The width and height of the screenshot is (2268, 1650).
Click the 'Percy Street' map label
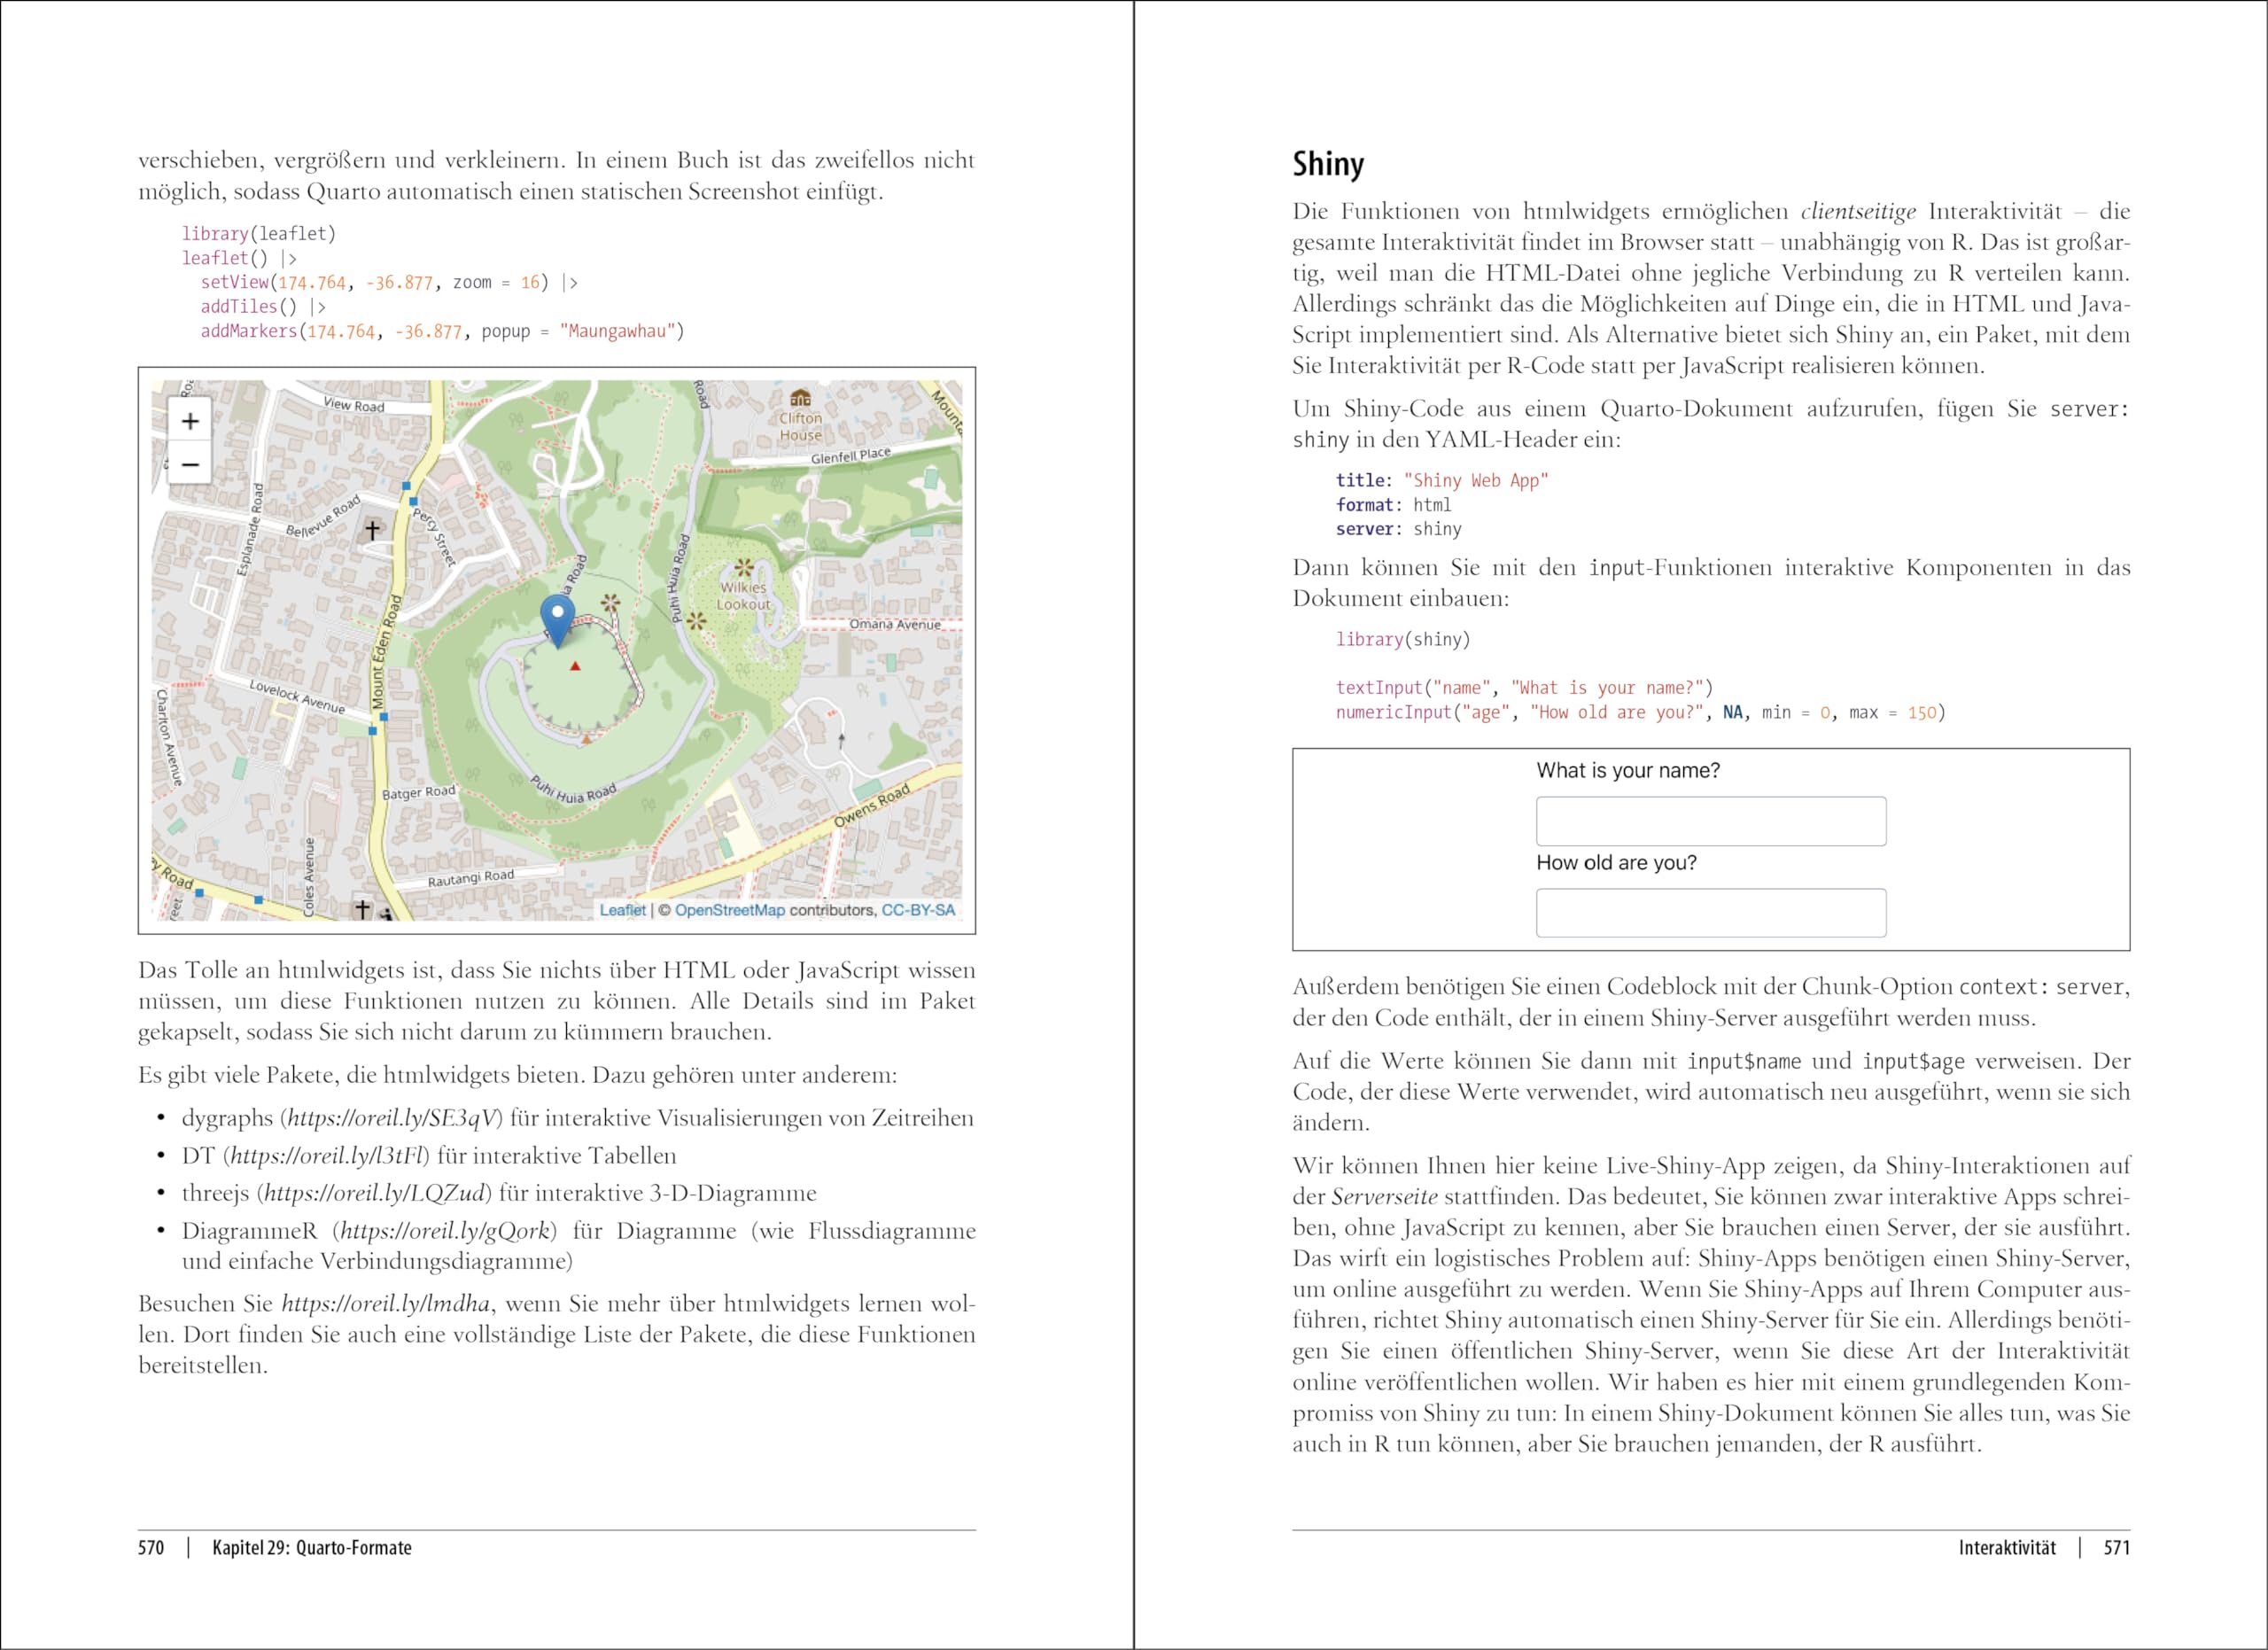434,537
